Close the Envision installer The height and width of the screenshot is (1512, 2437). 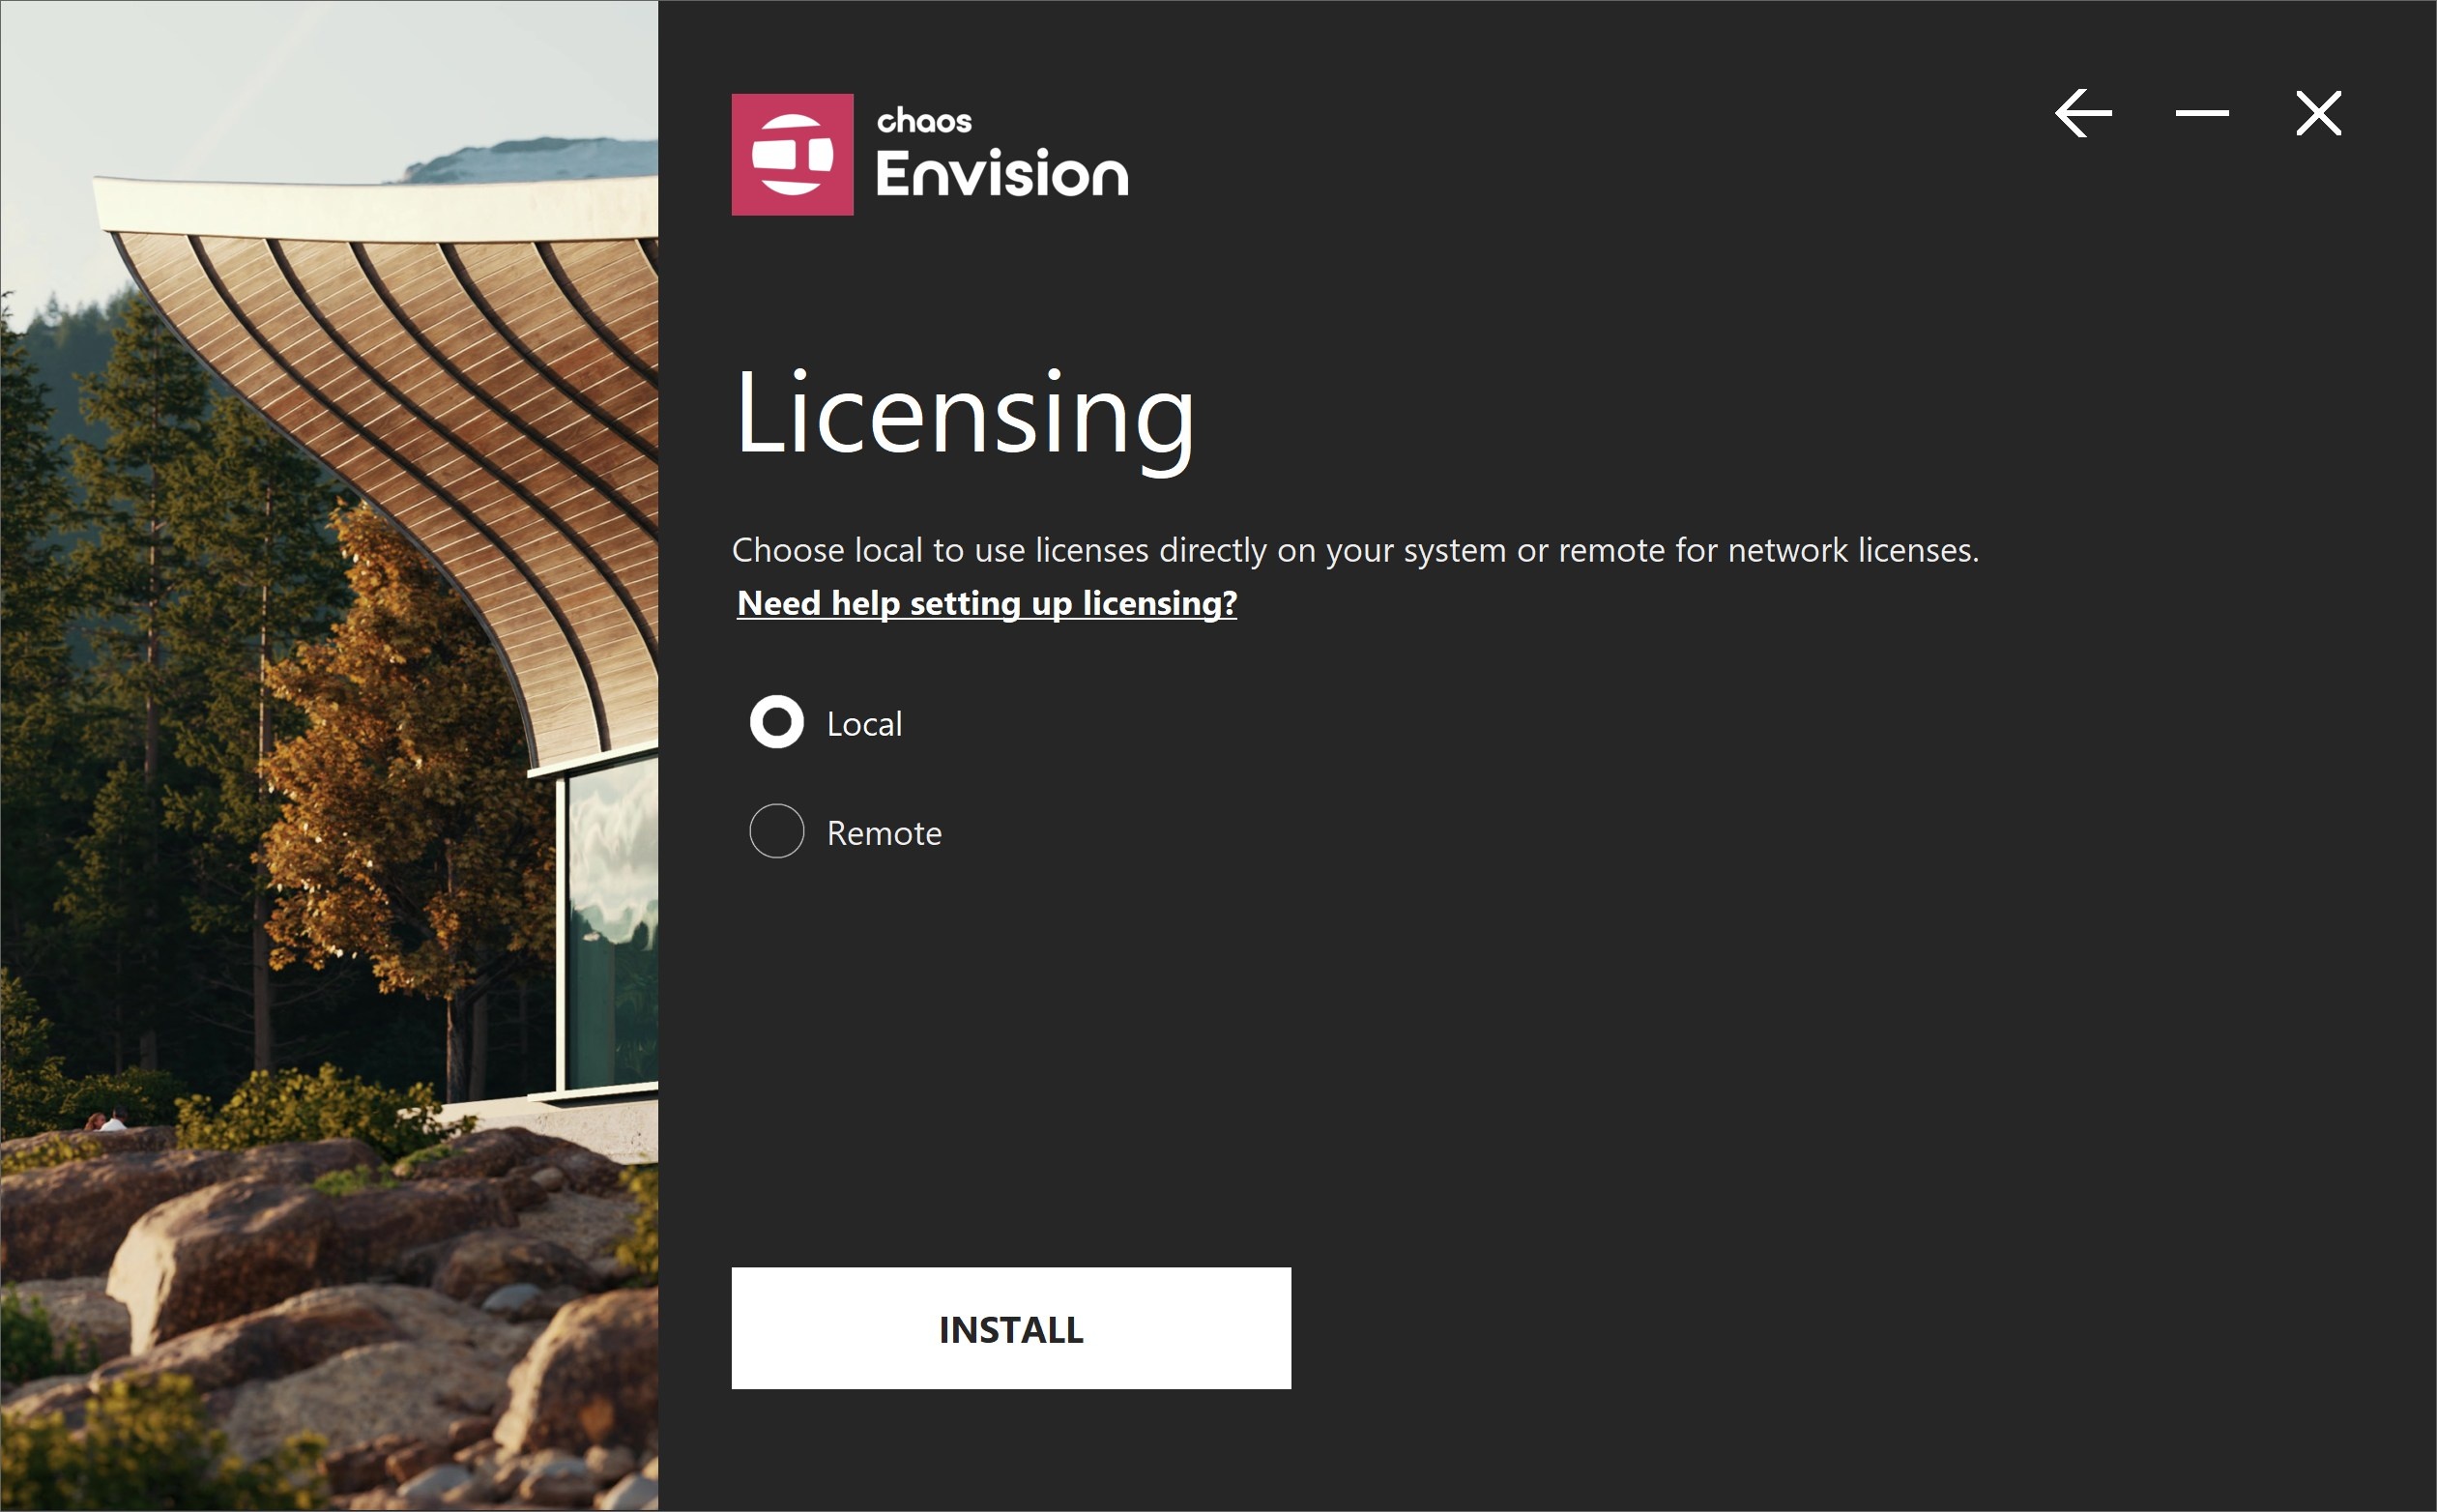[2318, 113]
